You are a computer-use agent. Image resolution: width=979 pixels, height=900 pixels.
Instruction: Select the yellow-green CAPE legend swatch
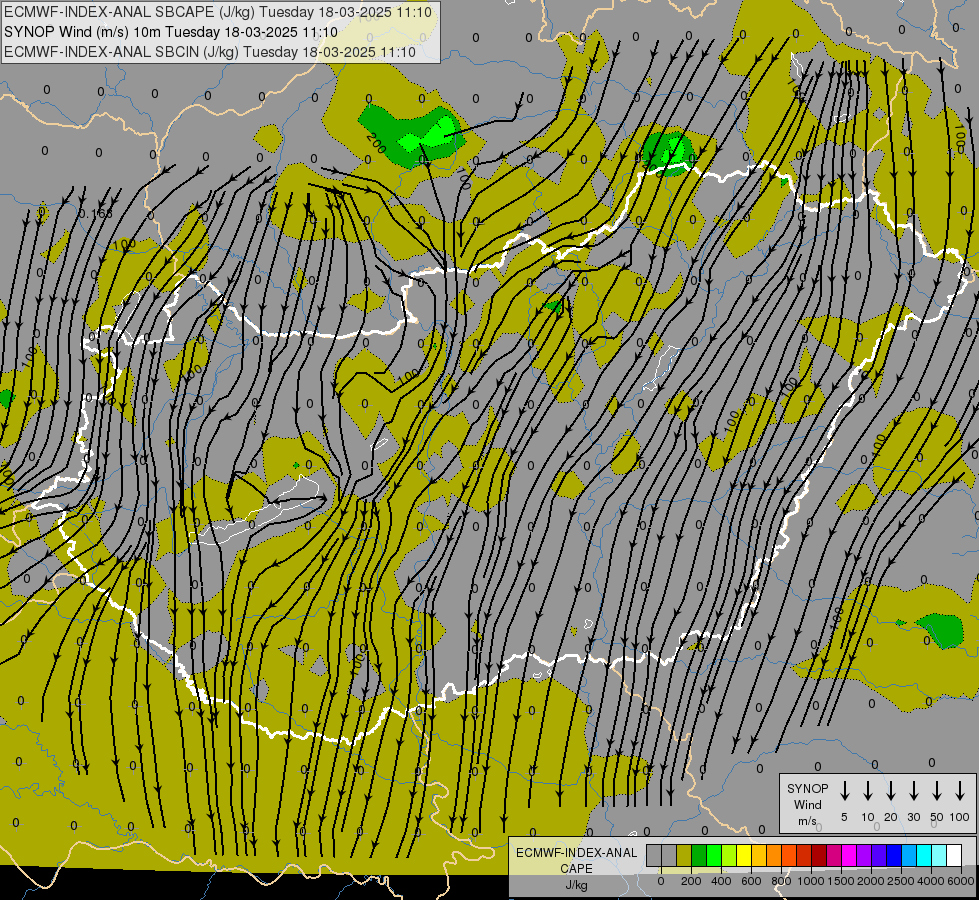729,856
